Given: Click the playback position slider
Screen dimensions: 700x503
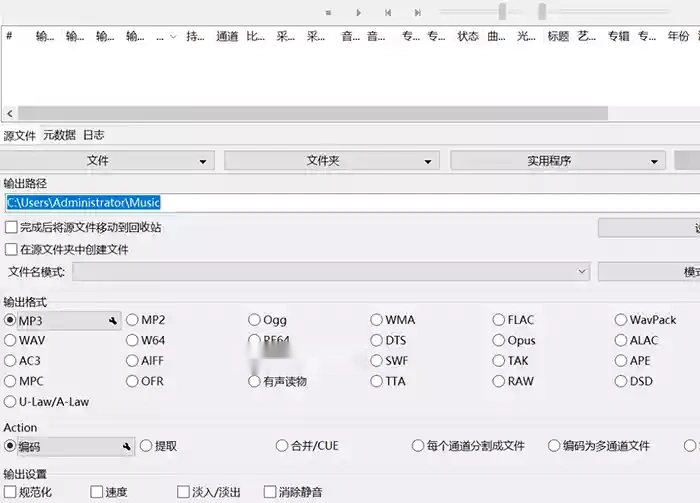Looking at the screenshot, I should click(x=470, y=12).
